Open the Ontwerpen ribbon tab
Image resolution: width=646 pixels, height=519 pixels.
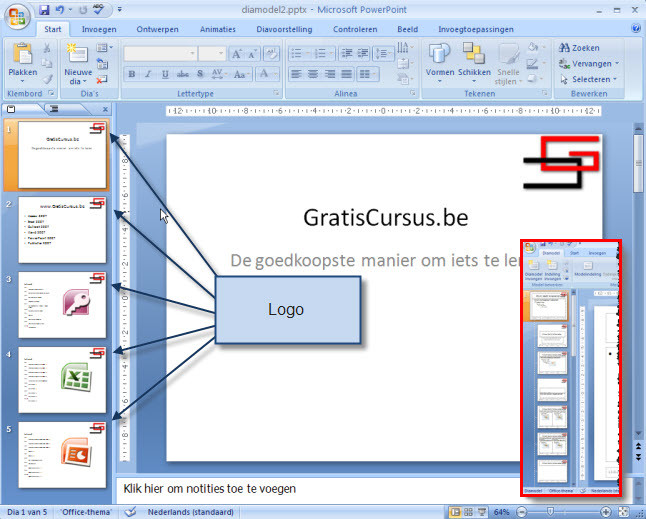click(157, 29)
